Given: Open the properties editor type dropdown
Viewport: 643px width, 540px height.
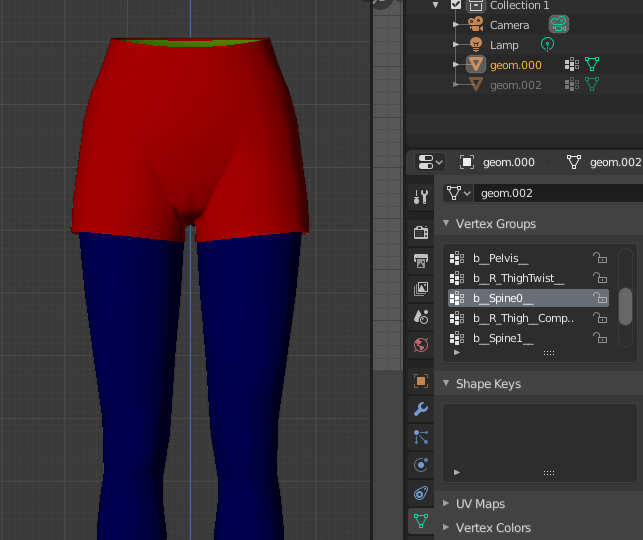Looking at the screenshot, I should click(430, 162).
